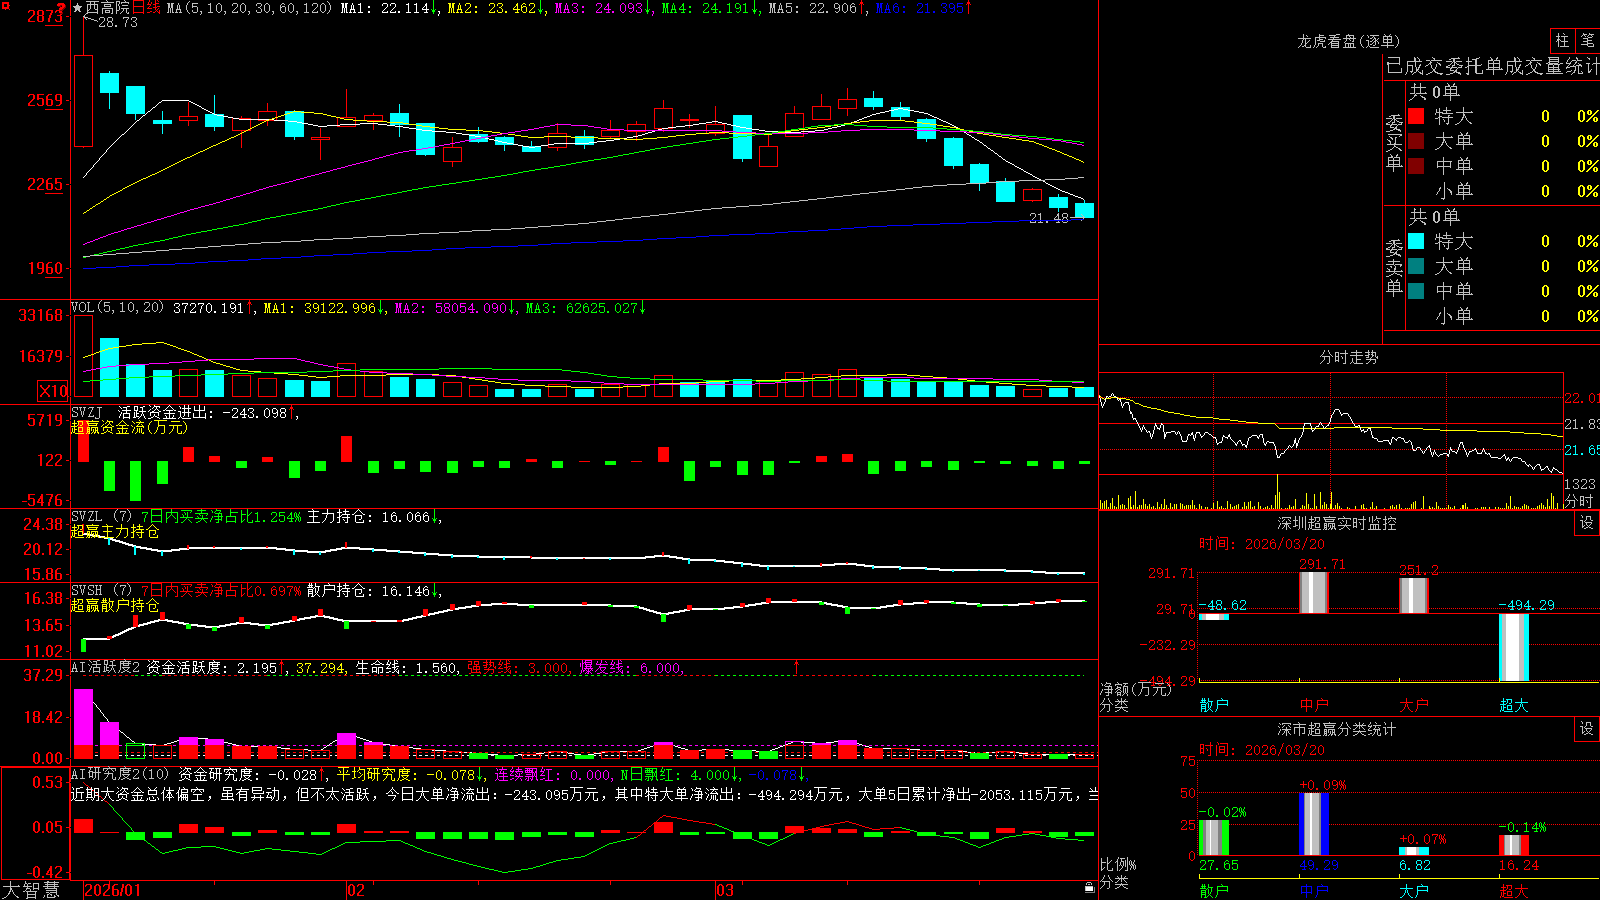Click the blue 中户 bar at 49.29 percent
This screenshot has height=900, width=1600.
pyautogui.click(x=1313, y=824)
